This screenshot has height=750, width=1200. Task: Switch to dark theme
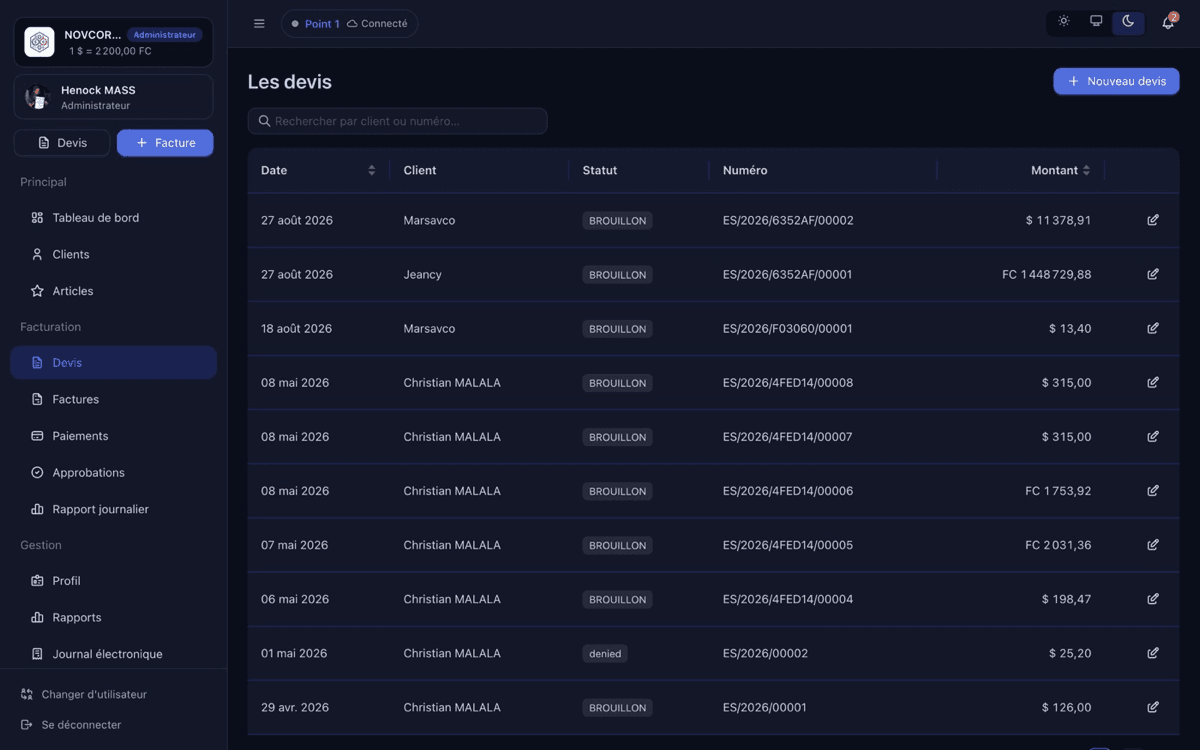pyautogui.click(x=1128, y=22)
